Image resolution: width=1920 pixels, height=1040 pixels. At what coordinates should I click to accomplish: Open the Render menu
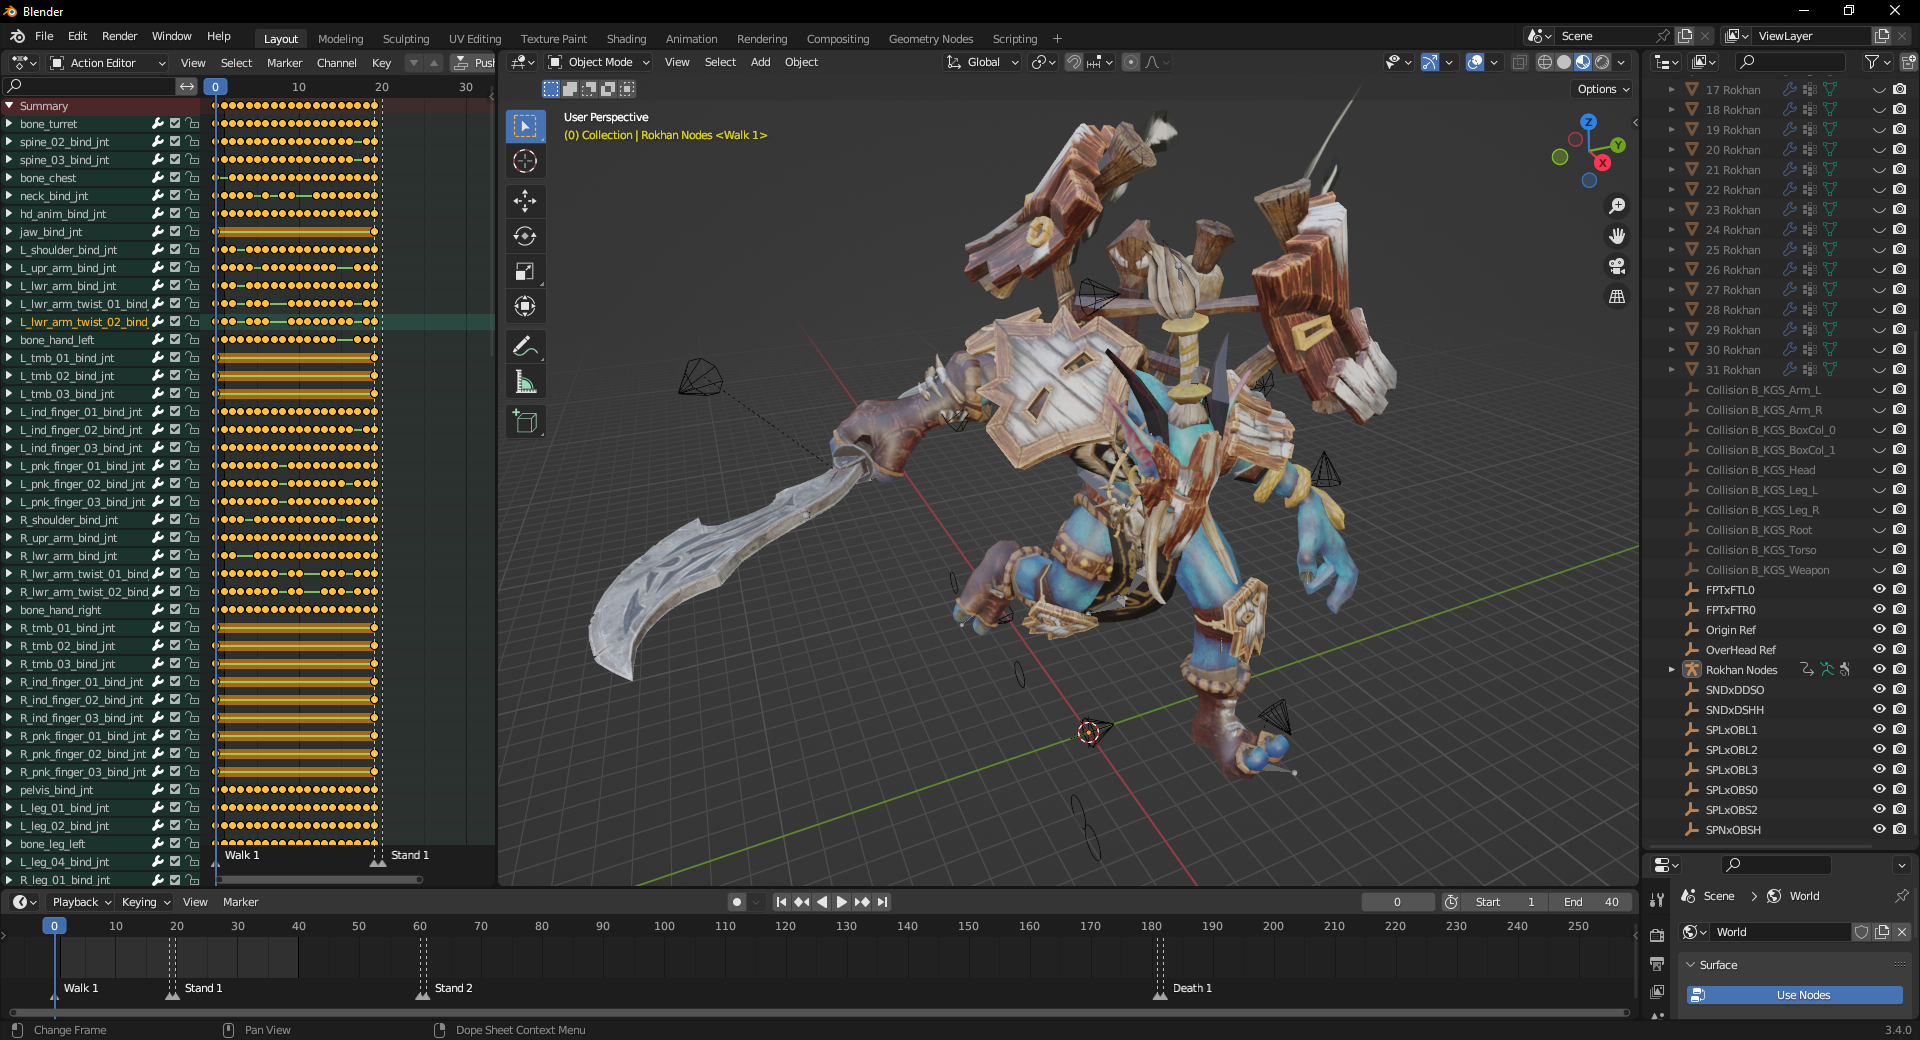coord(119,36)
